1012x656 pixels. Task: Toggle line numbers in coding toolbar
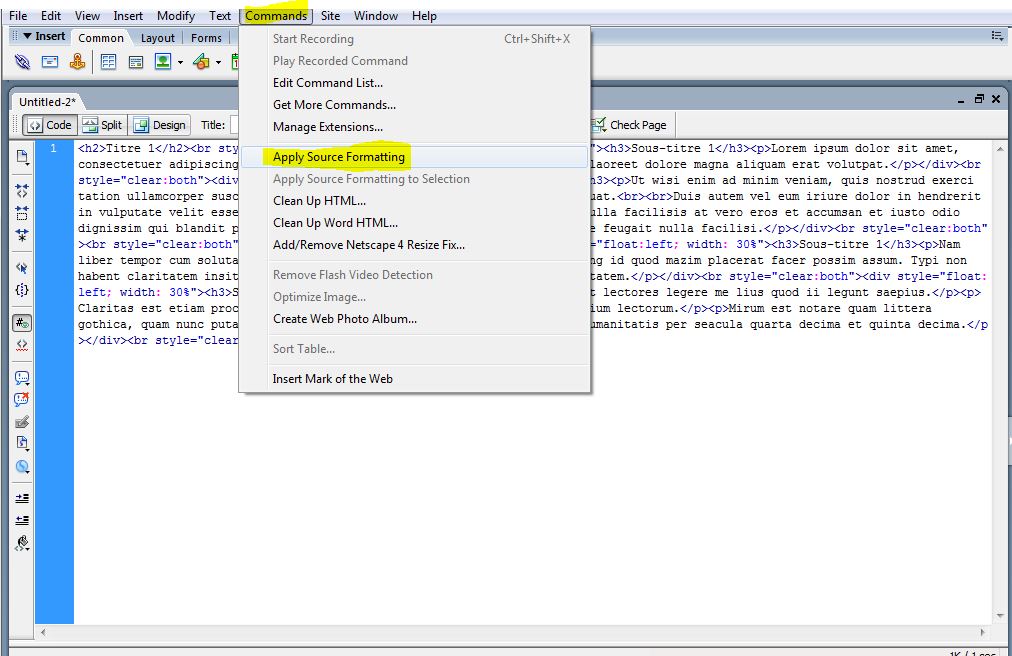[x=22, y=322]
